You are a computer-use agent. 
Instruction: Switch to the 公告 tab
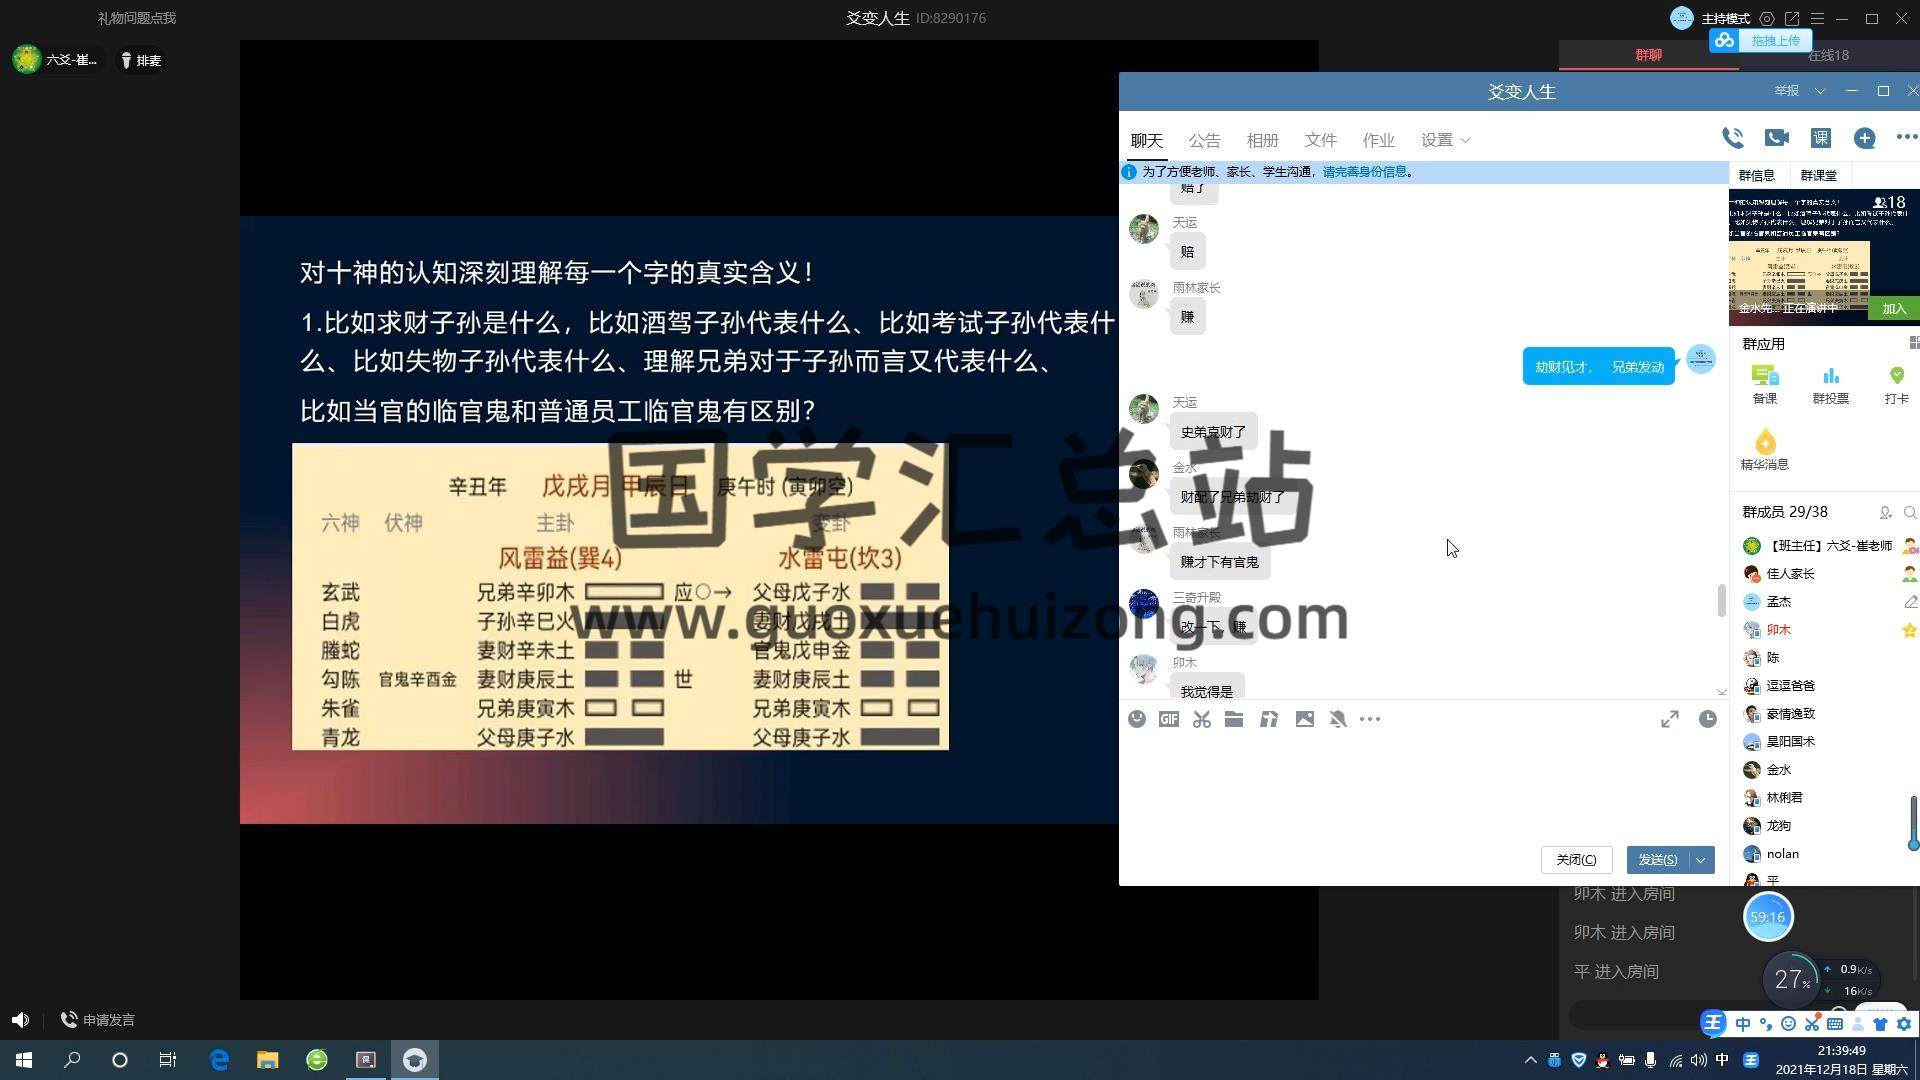(1204, 140)
